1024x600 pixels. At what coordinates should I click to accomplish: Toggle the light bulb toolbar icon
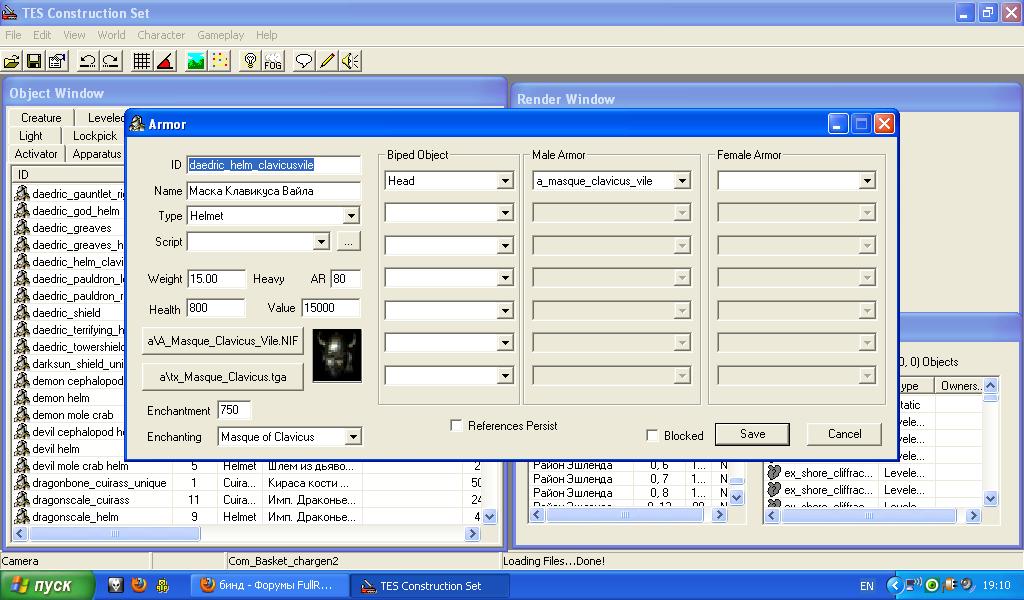(249, 61)
